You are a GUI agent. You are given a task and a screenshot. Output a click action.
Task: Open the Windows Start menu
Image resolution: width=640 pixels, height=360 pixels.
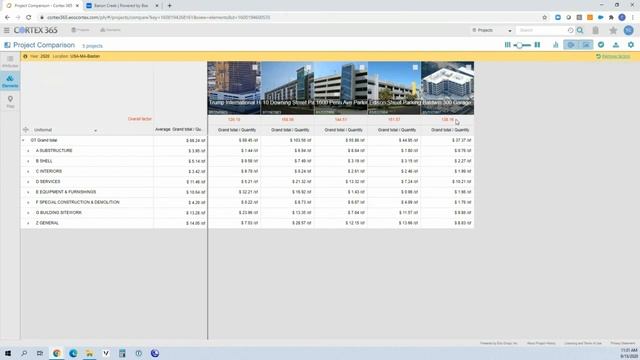8,353
